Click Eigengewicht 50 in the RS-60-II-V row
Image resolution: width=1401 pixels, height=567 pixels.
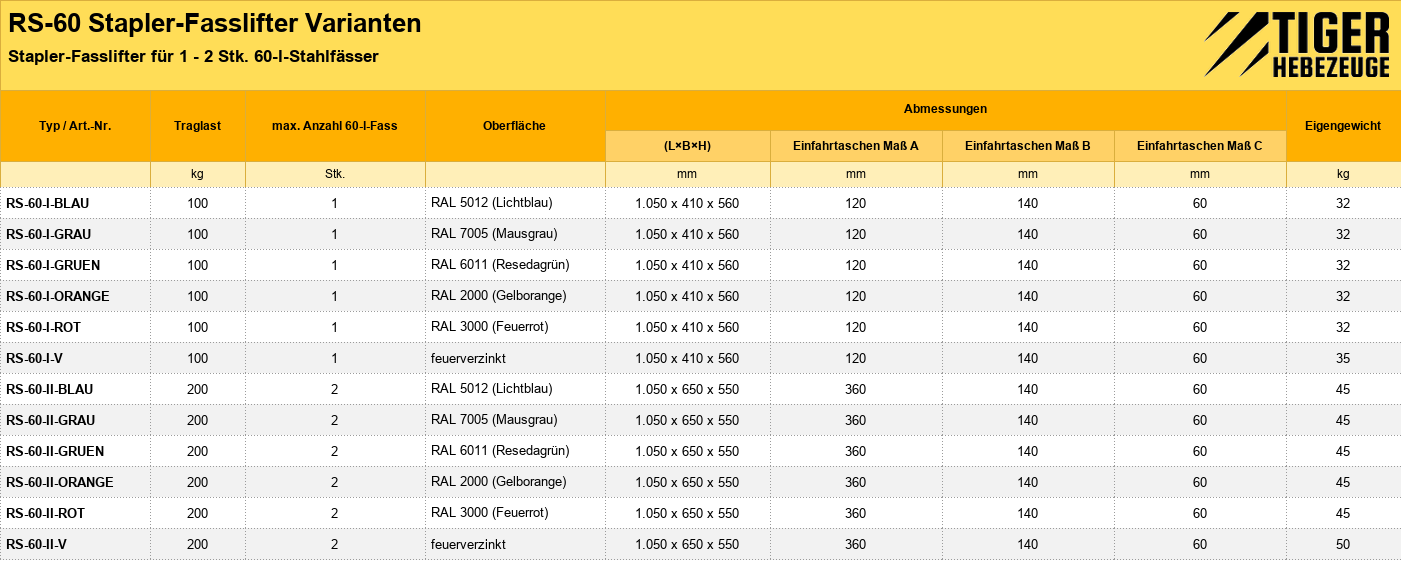[1343, 544]
